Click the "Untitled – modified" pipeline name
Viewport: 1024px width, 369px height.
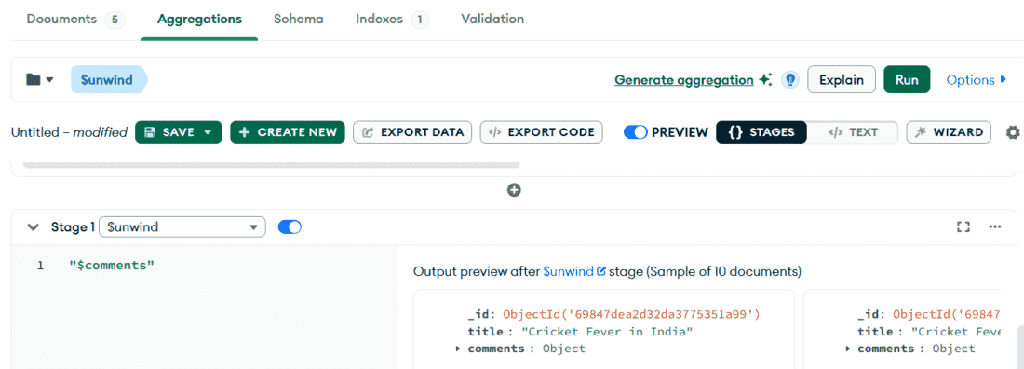[x=69, y=133]
